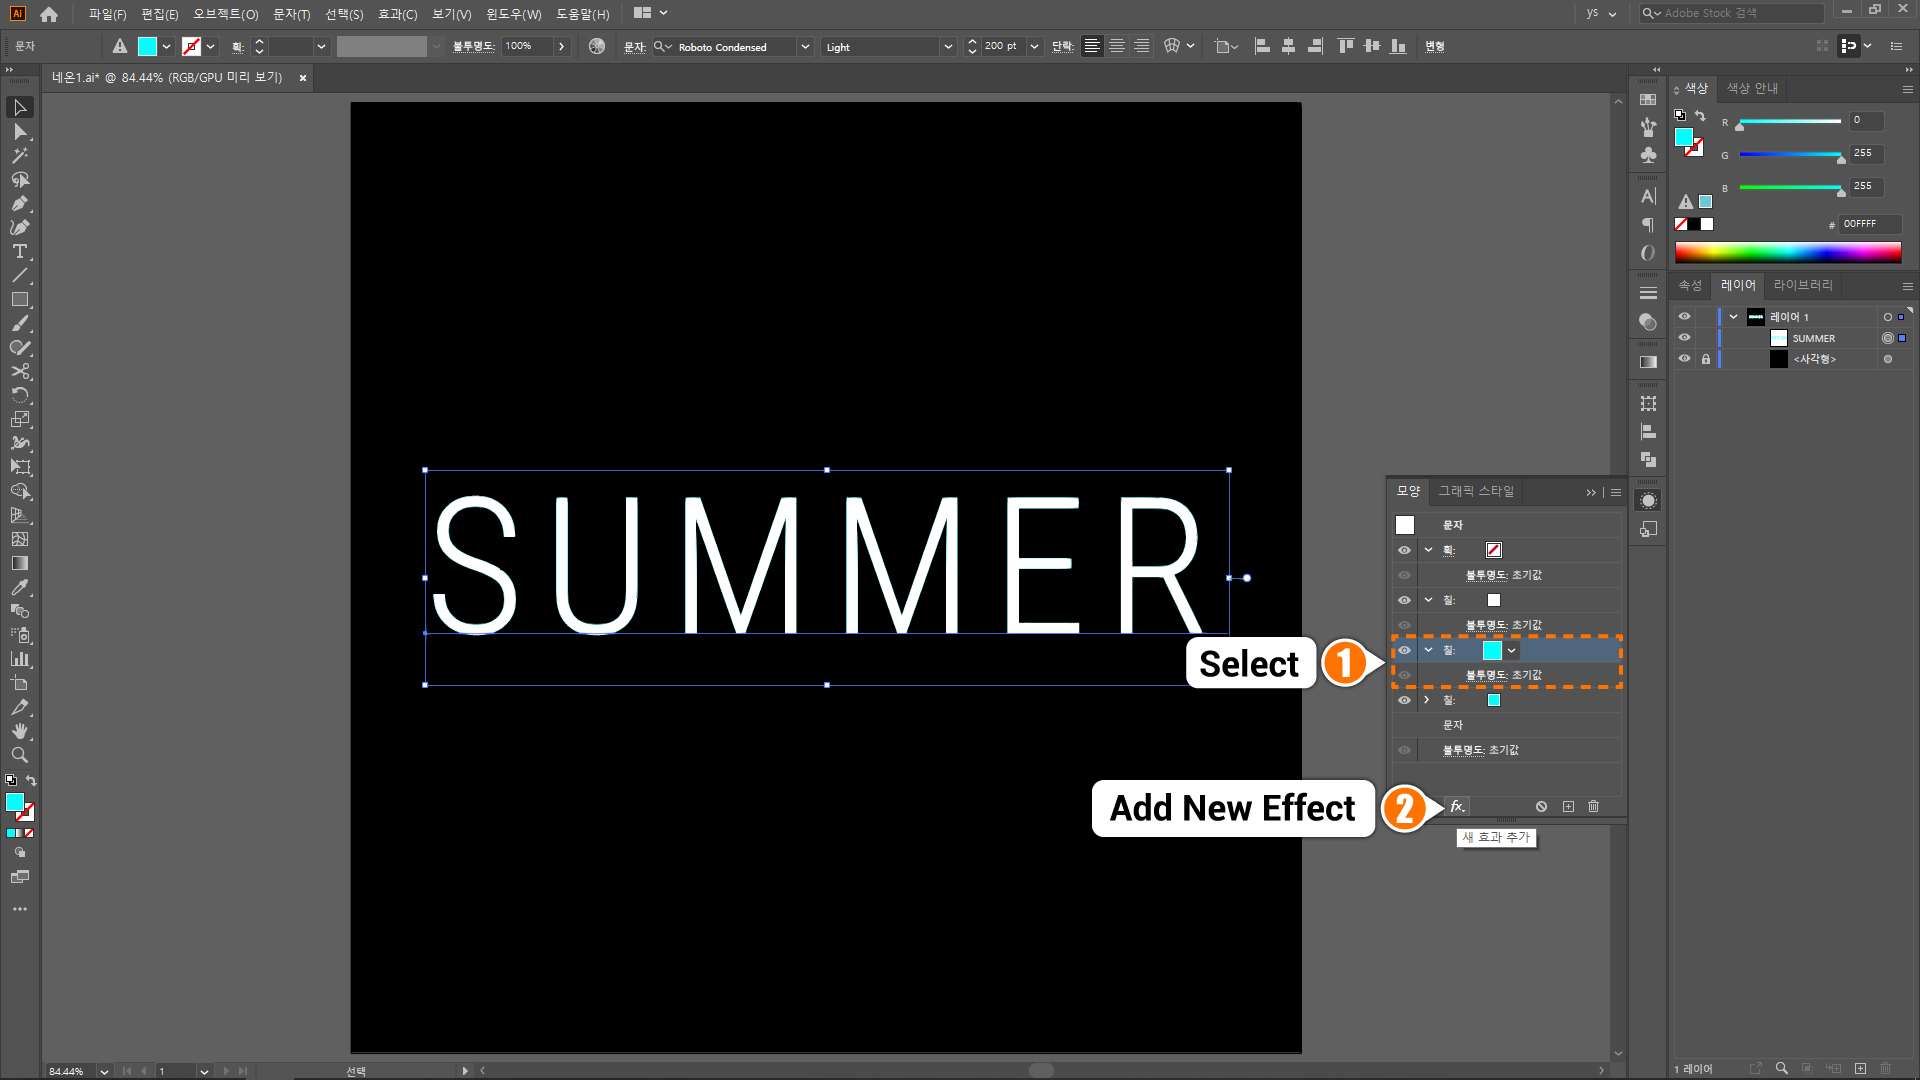Toggle visibility of the white fill
This screenshot has width=1920, height=1080.
pyautogui.click(x=1404, y=600)
